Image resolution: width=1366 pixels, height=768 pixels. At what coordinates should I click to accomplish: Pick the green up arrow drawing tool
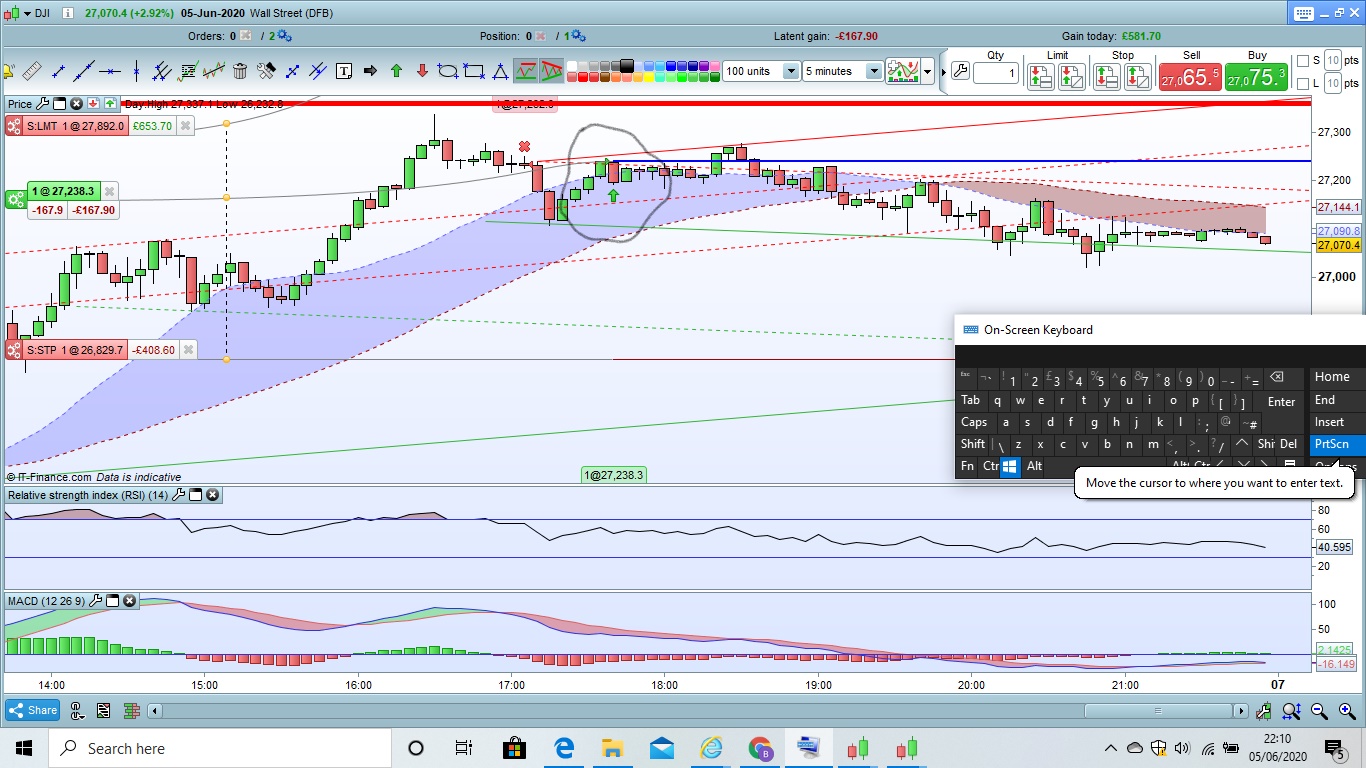click(396, 71)
